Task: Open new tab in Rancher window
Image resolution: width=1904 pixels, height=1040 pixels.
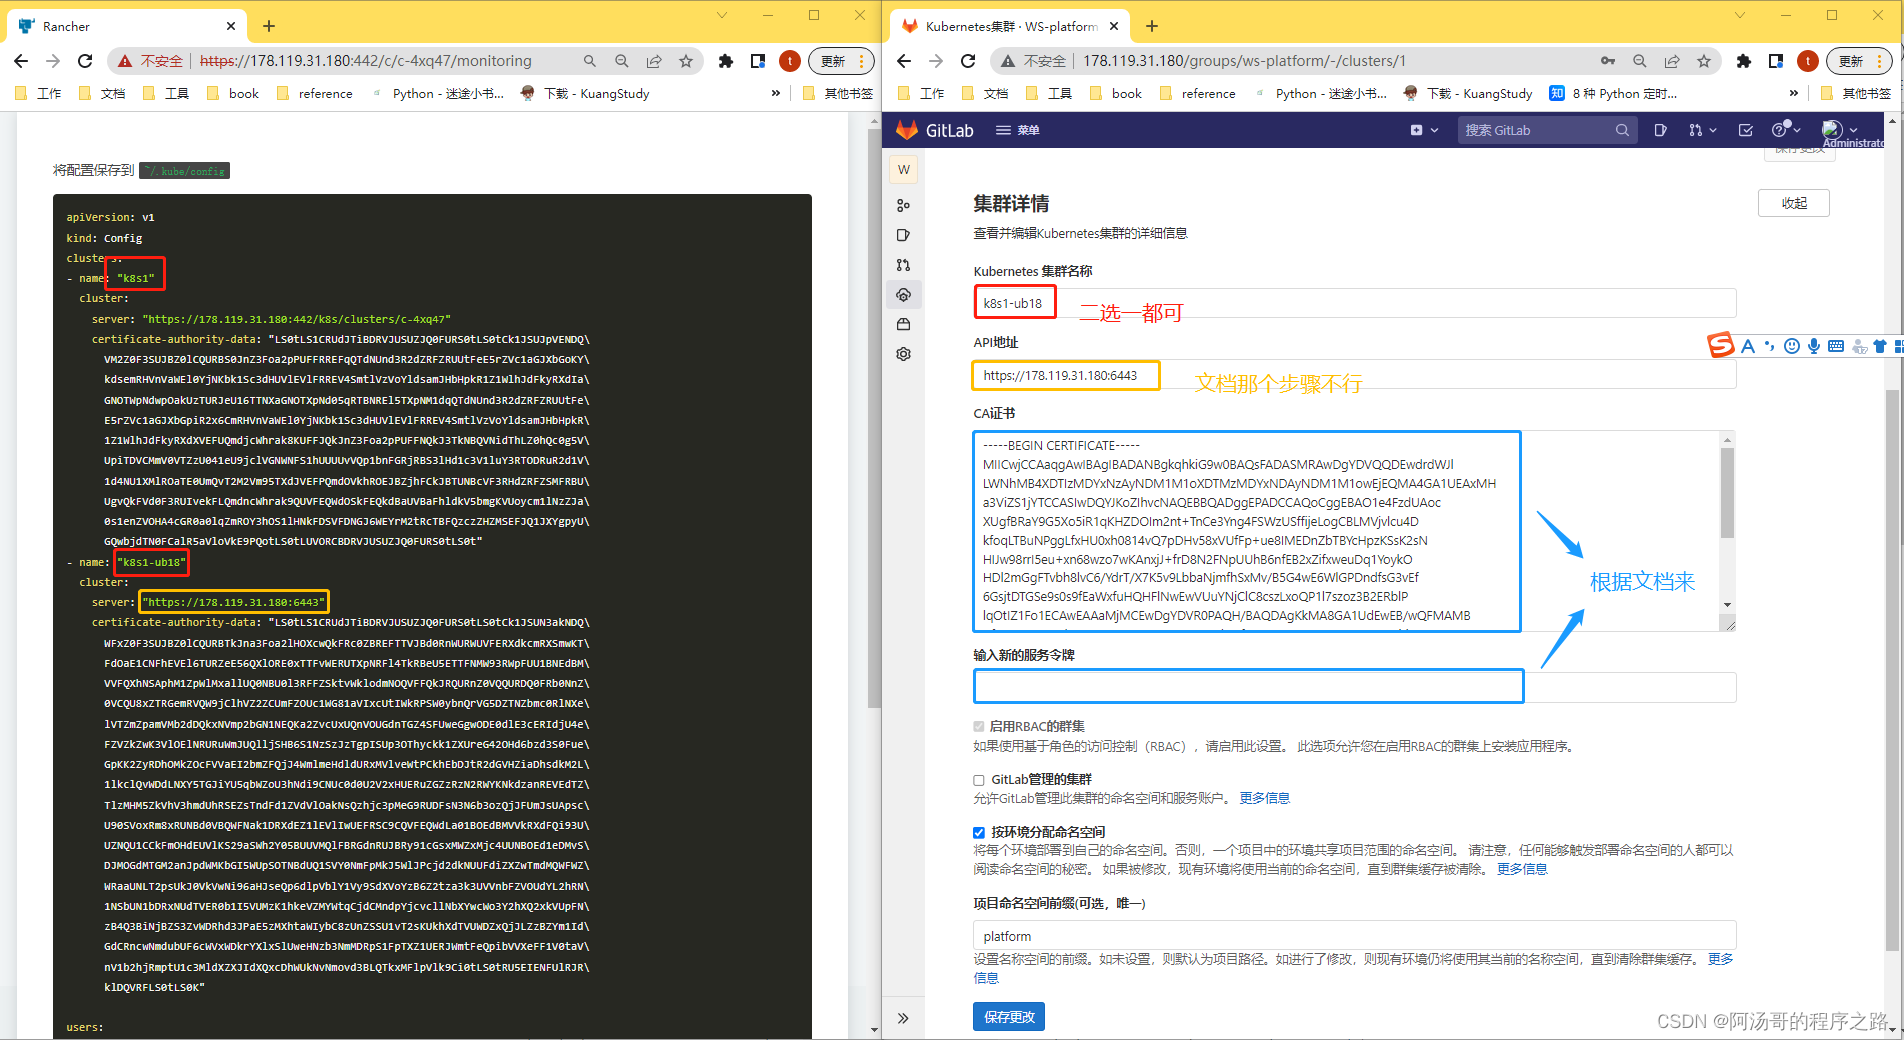Action: pos(269,26)
